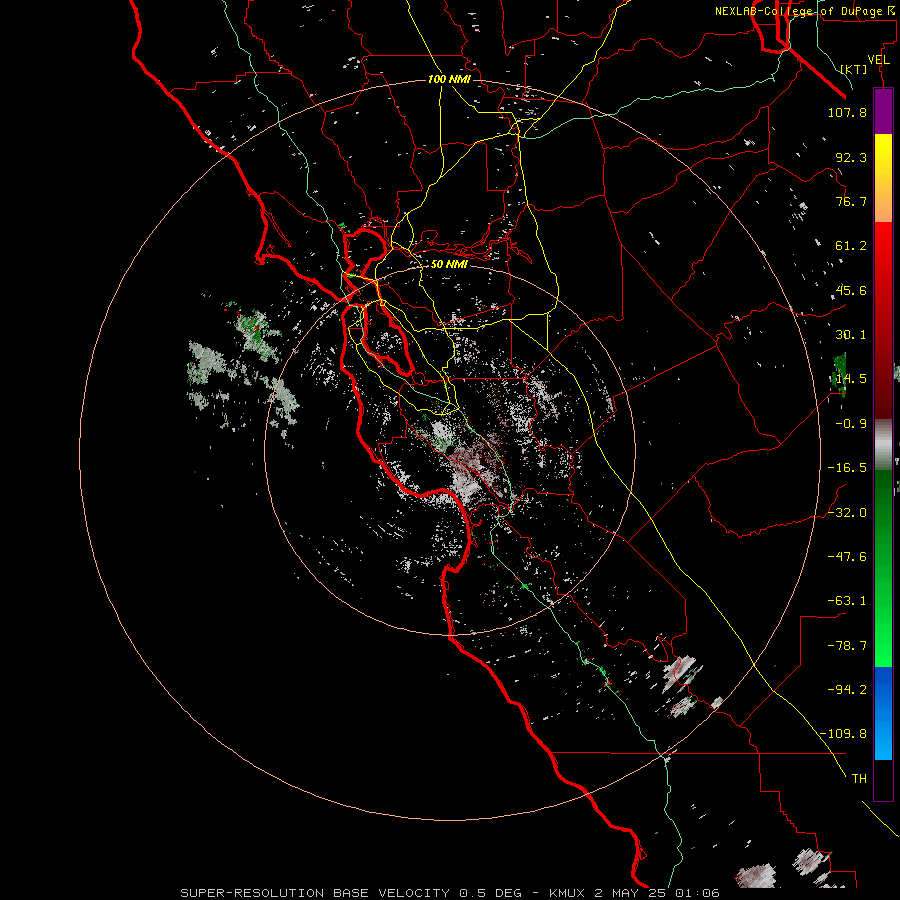The width and height of the screenshot is (900, 900).
Task: Click the [KT] units label
Action: 854,69
